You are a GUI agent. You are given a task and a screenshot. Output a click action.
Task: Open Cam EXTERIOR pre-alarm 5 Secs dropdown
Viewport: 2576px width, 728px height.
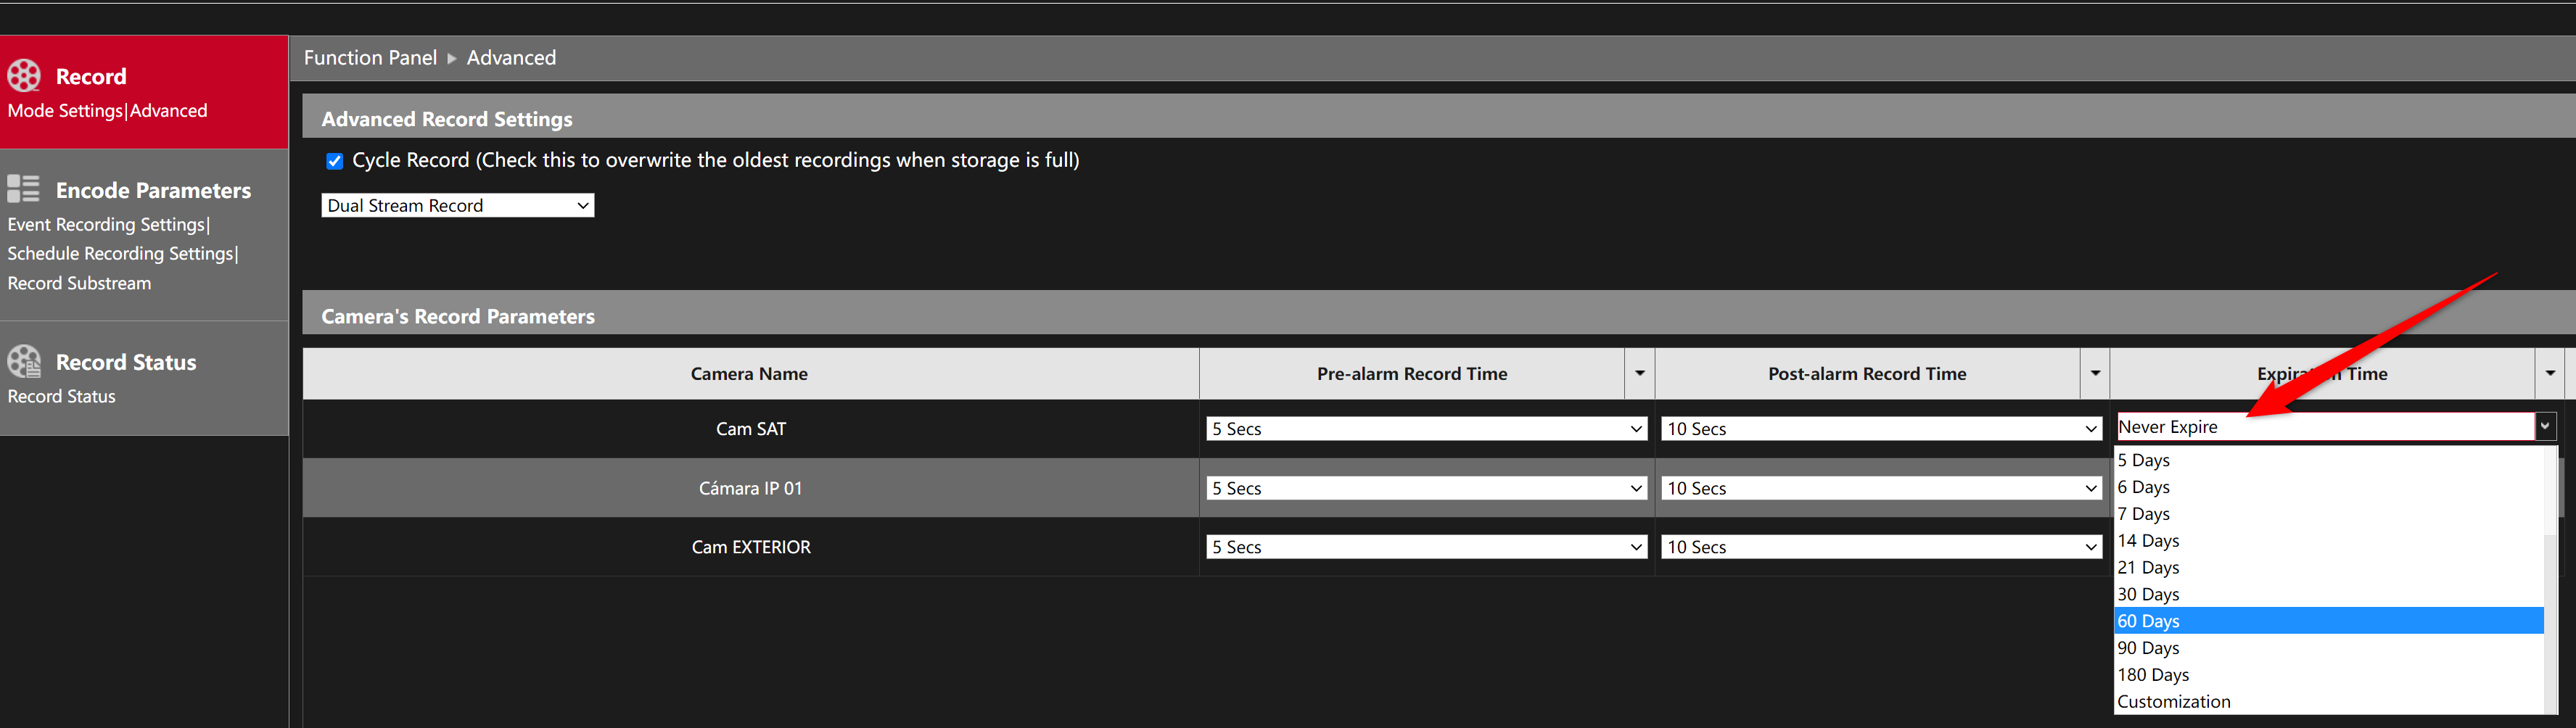click(1426, 547)
